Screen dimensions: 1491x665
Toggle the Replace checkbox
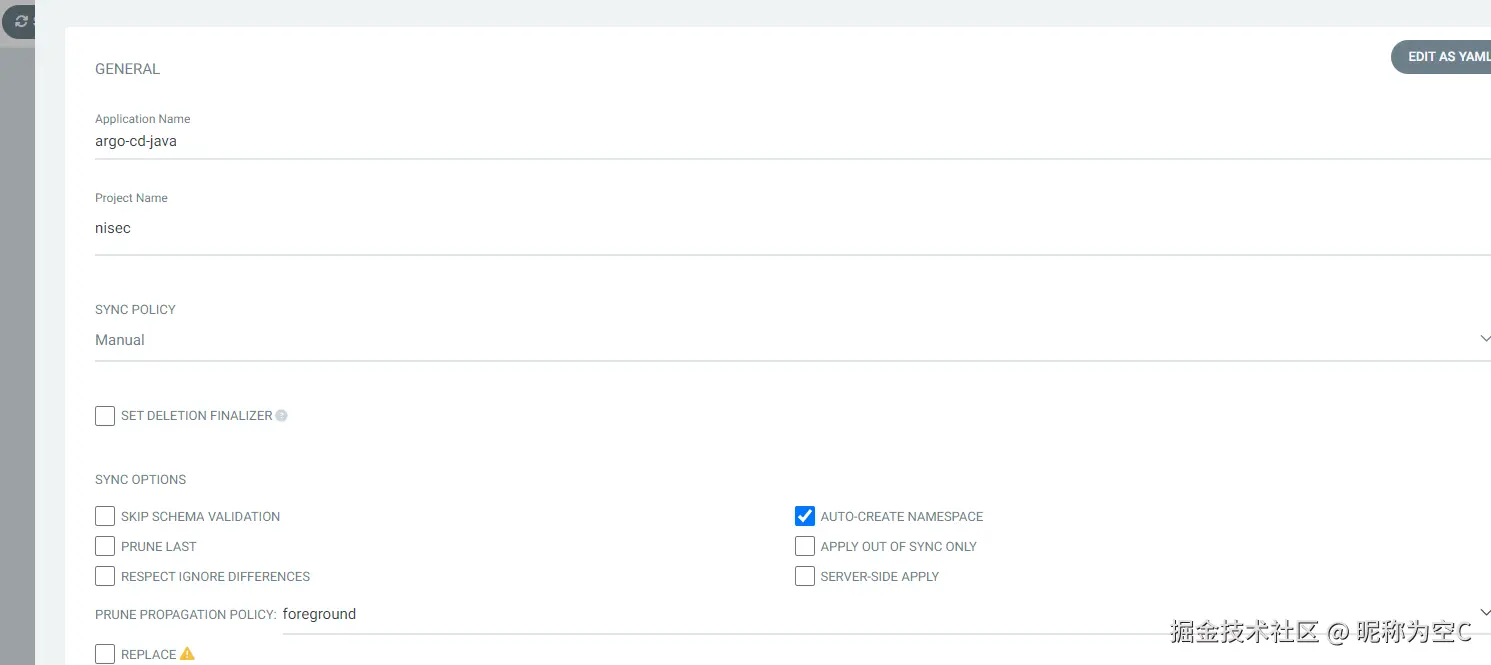tap(105, 654)
